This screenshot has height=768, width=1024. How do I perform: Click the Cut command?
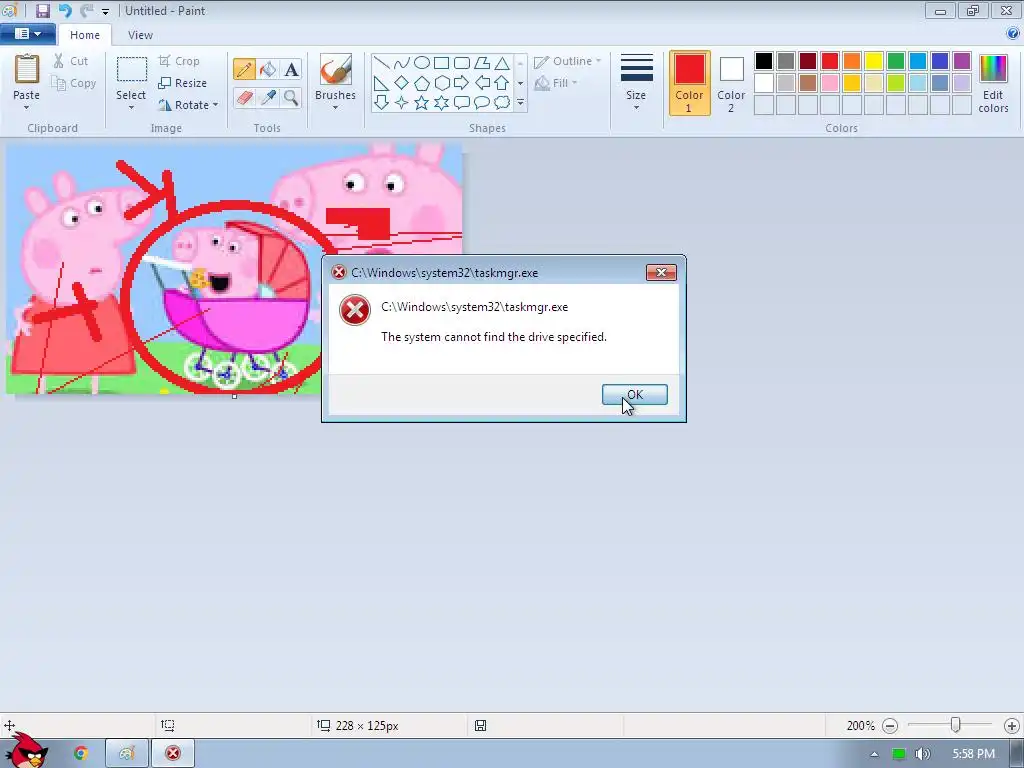71,61
